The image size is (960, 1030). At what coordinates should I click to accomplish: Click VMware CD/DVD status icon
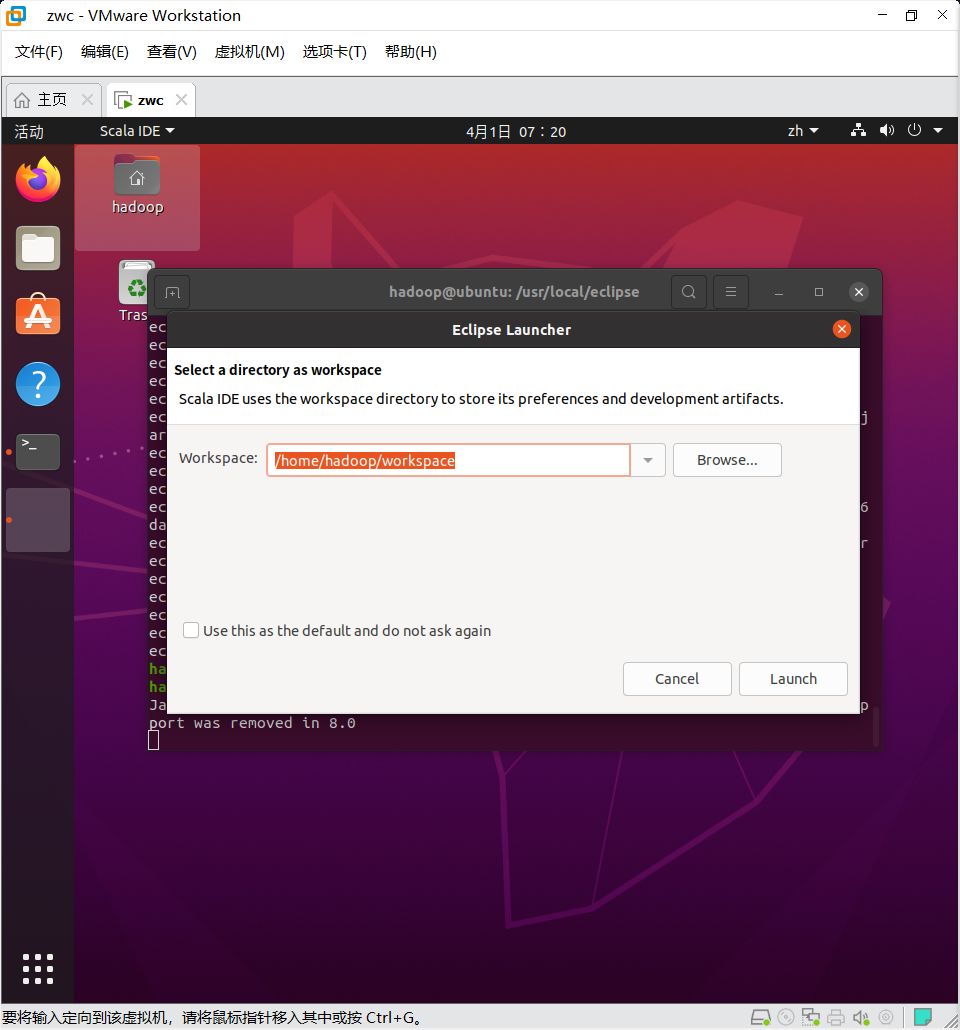click(786, 1018)
